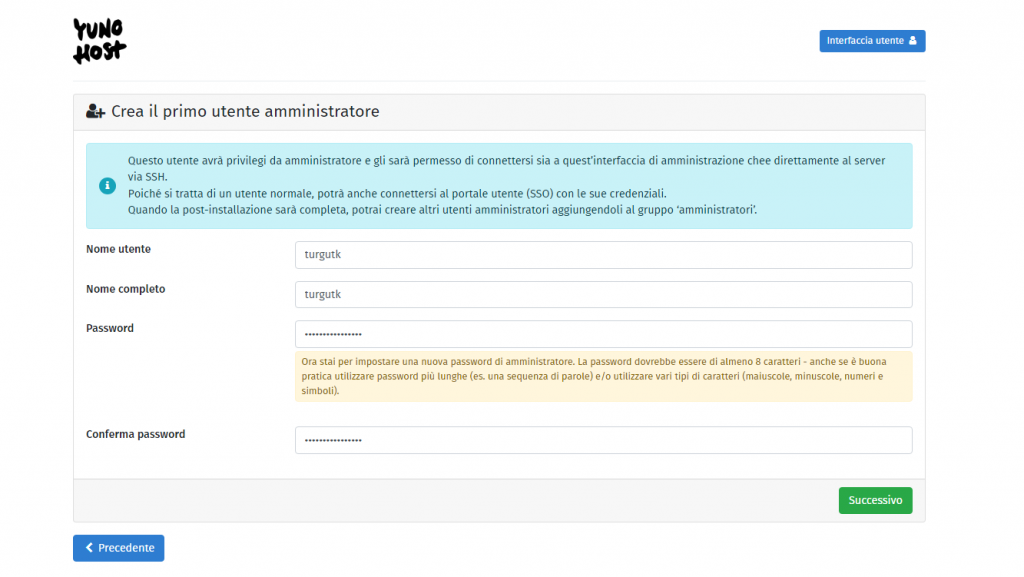This screenshot has width=1024, height=577.
Task: Click the YunoHost logo
Action: 100,41
